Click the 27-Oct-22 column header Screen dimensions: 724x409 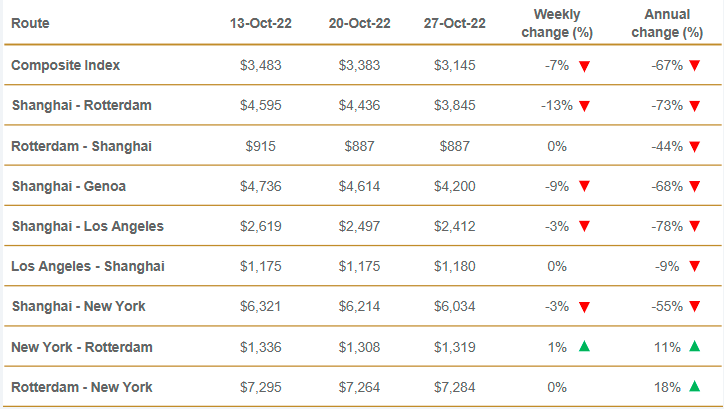point(456,23)
